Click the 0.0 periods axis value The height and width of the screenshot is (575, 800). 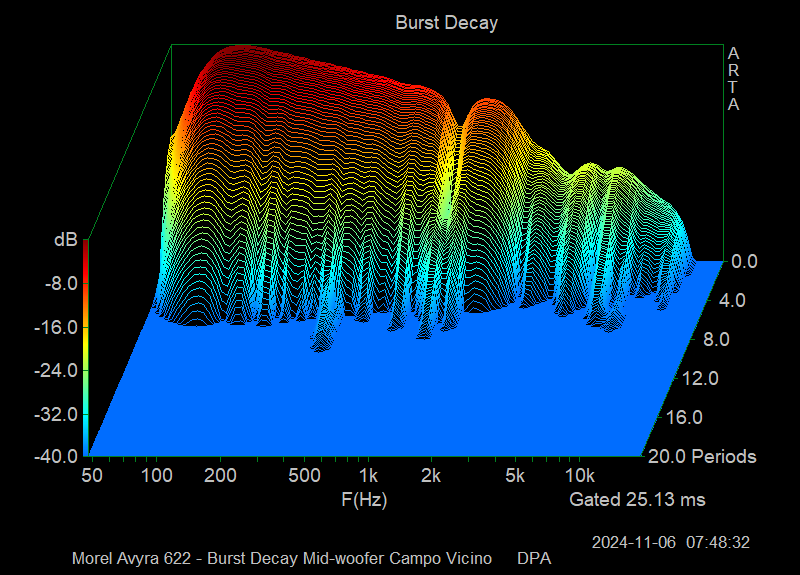pos(744,261)
